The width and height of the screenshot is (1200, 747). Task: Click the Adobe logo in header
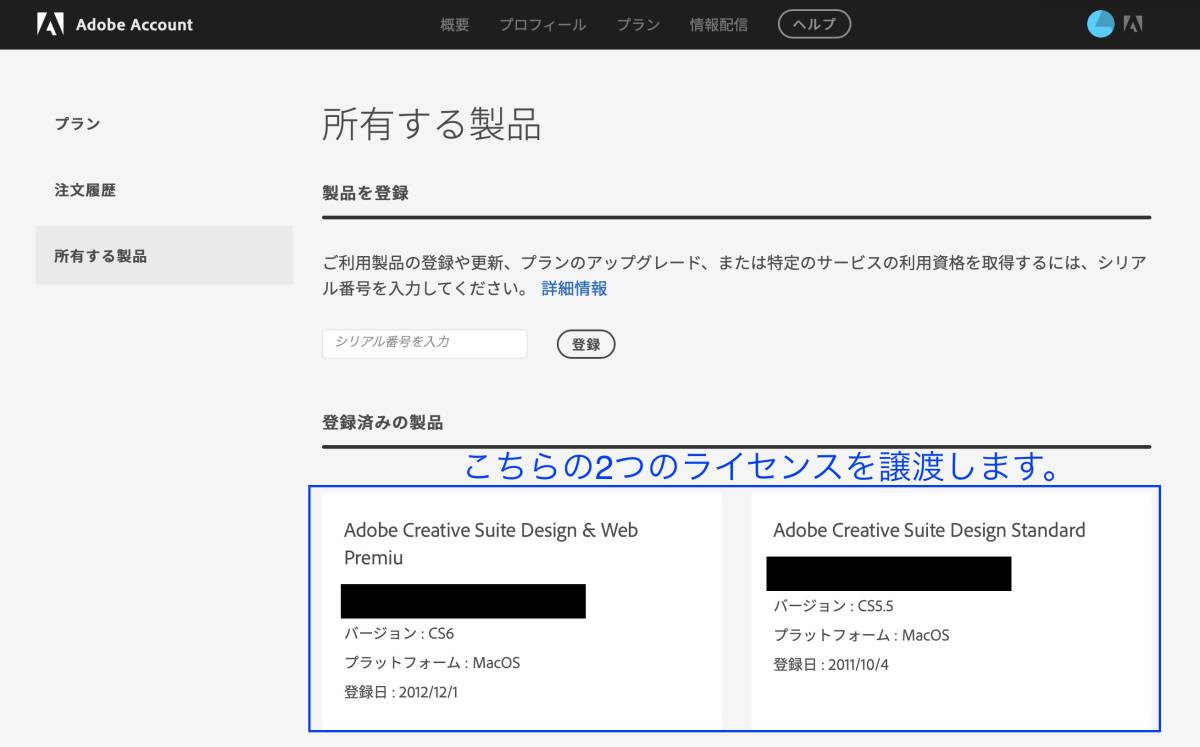pos(50,24)
